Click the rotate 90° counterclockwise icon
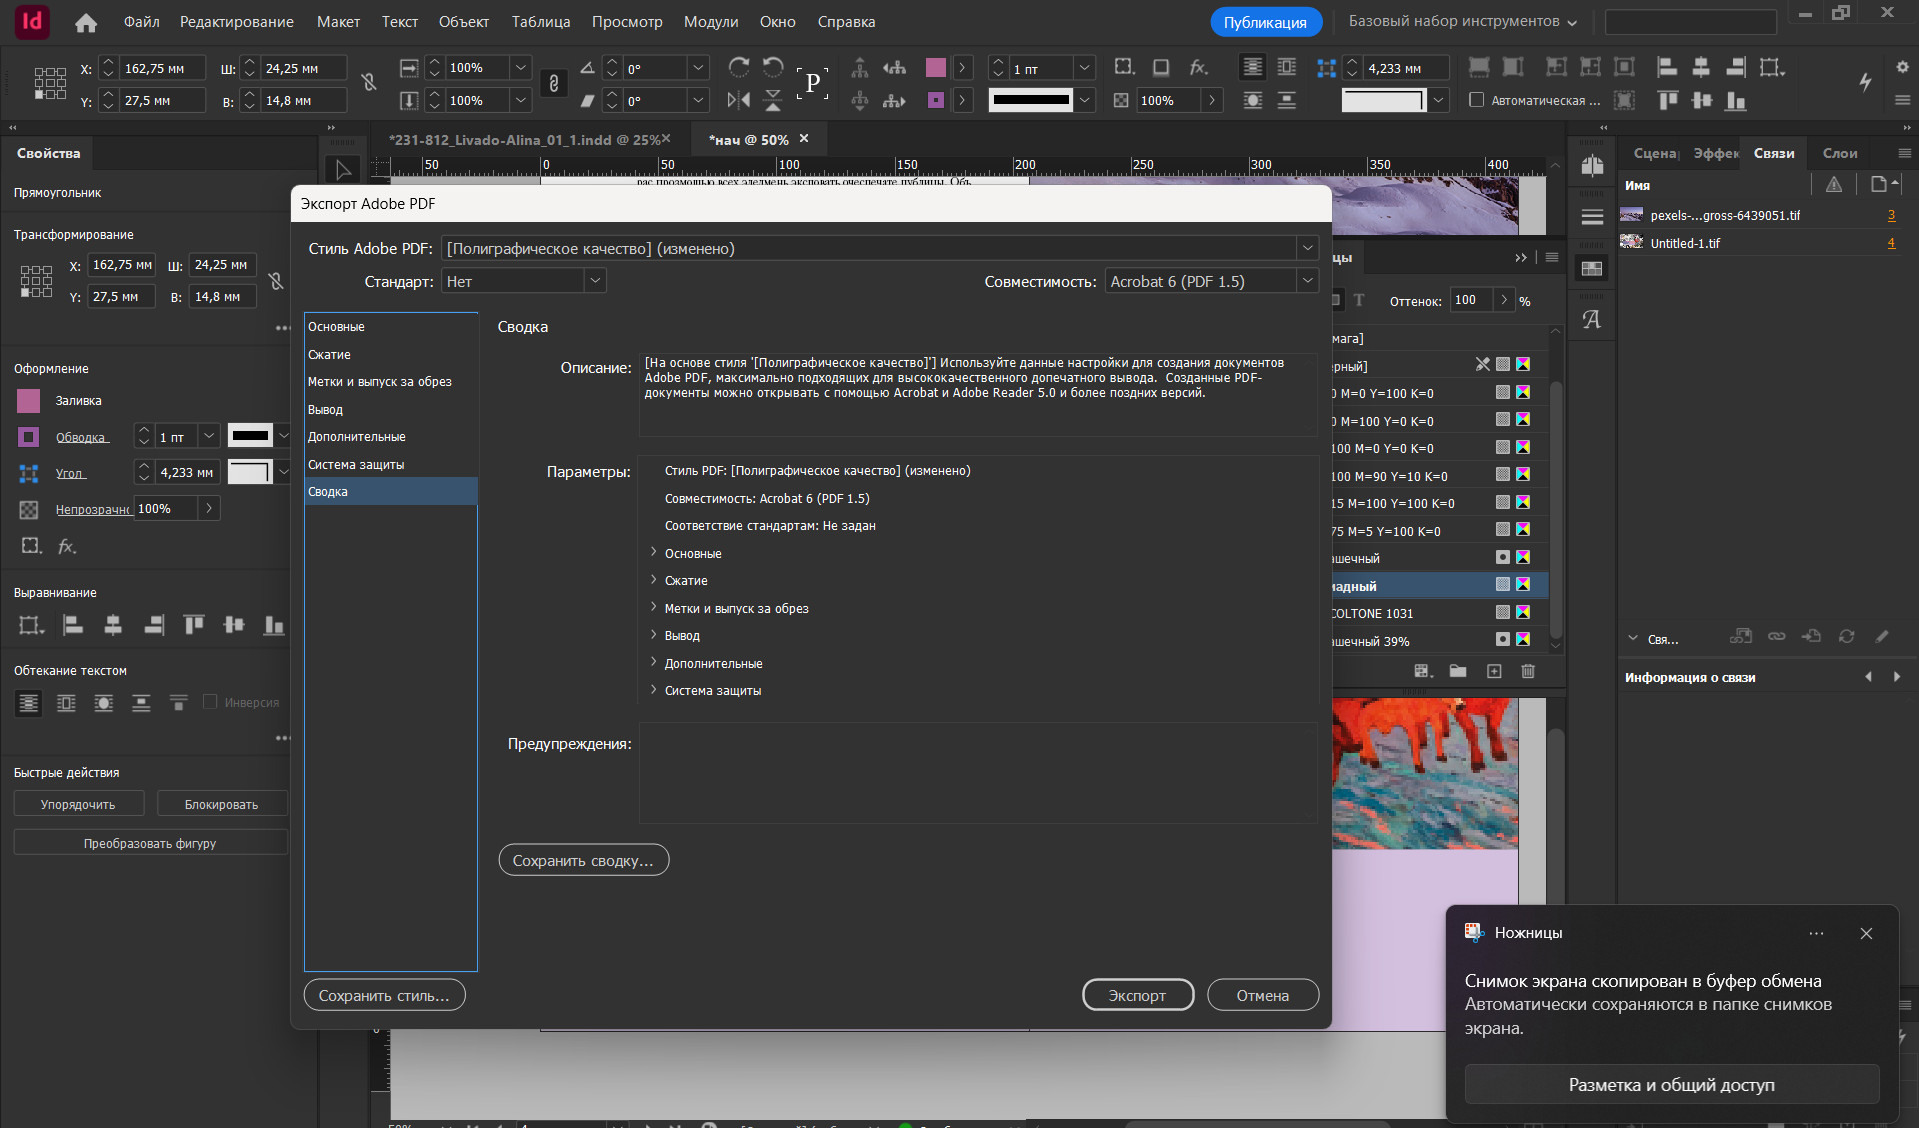Screen dimensions: 1919x1128 [x=773, y=68]
